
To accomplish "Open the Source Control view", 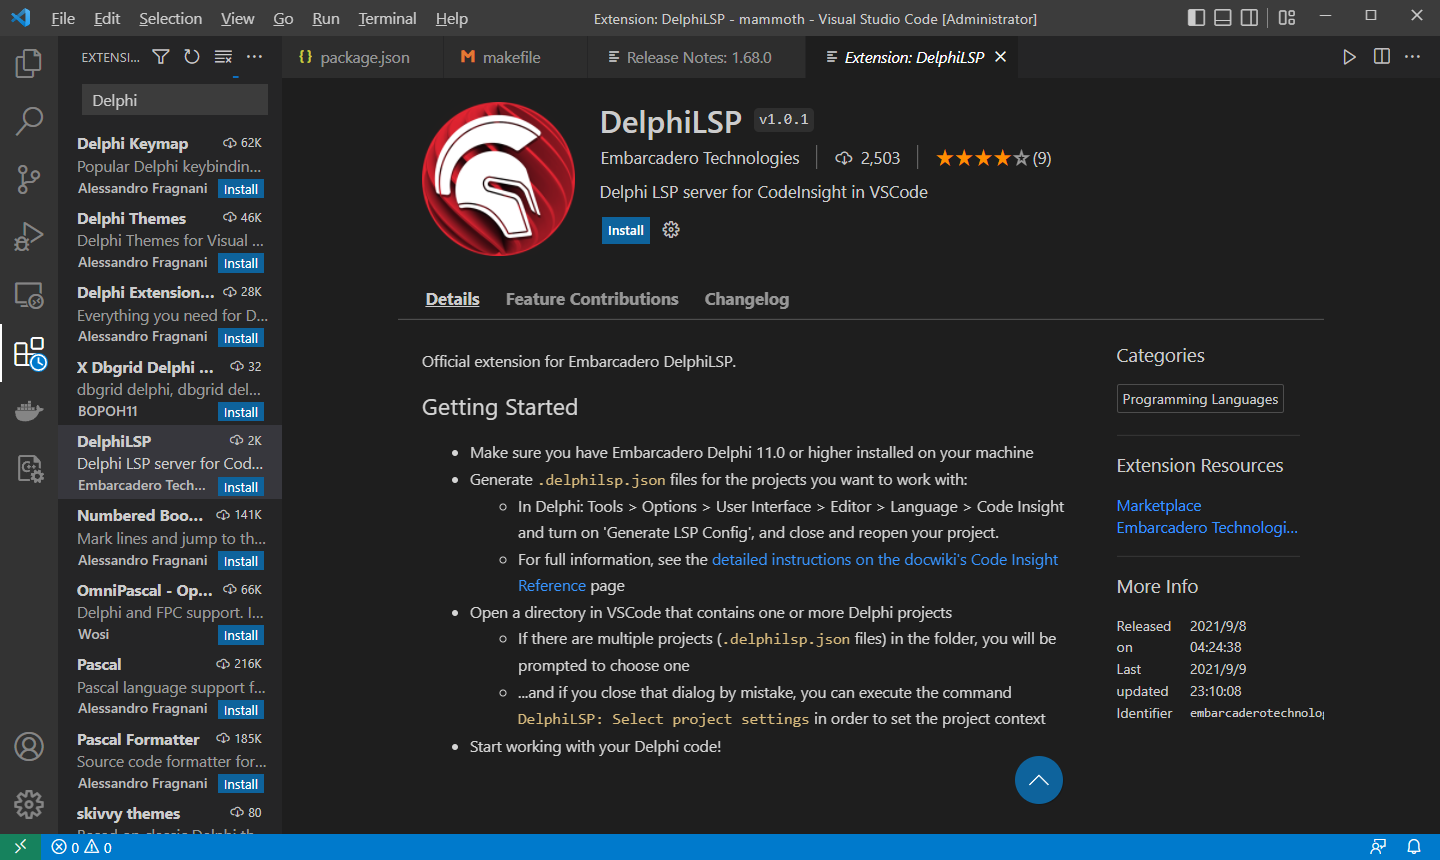I will (x=29, y=179).
